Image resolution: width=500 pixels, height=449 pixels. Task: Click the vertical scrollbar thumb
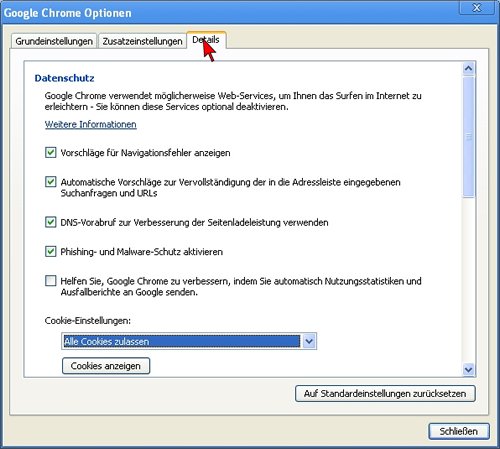coord(469,137)
